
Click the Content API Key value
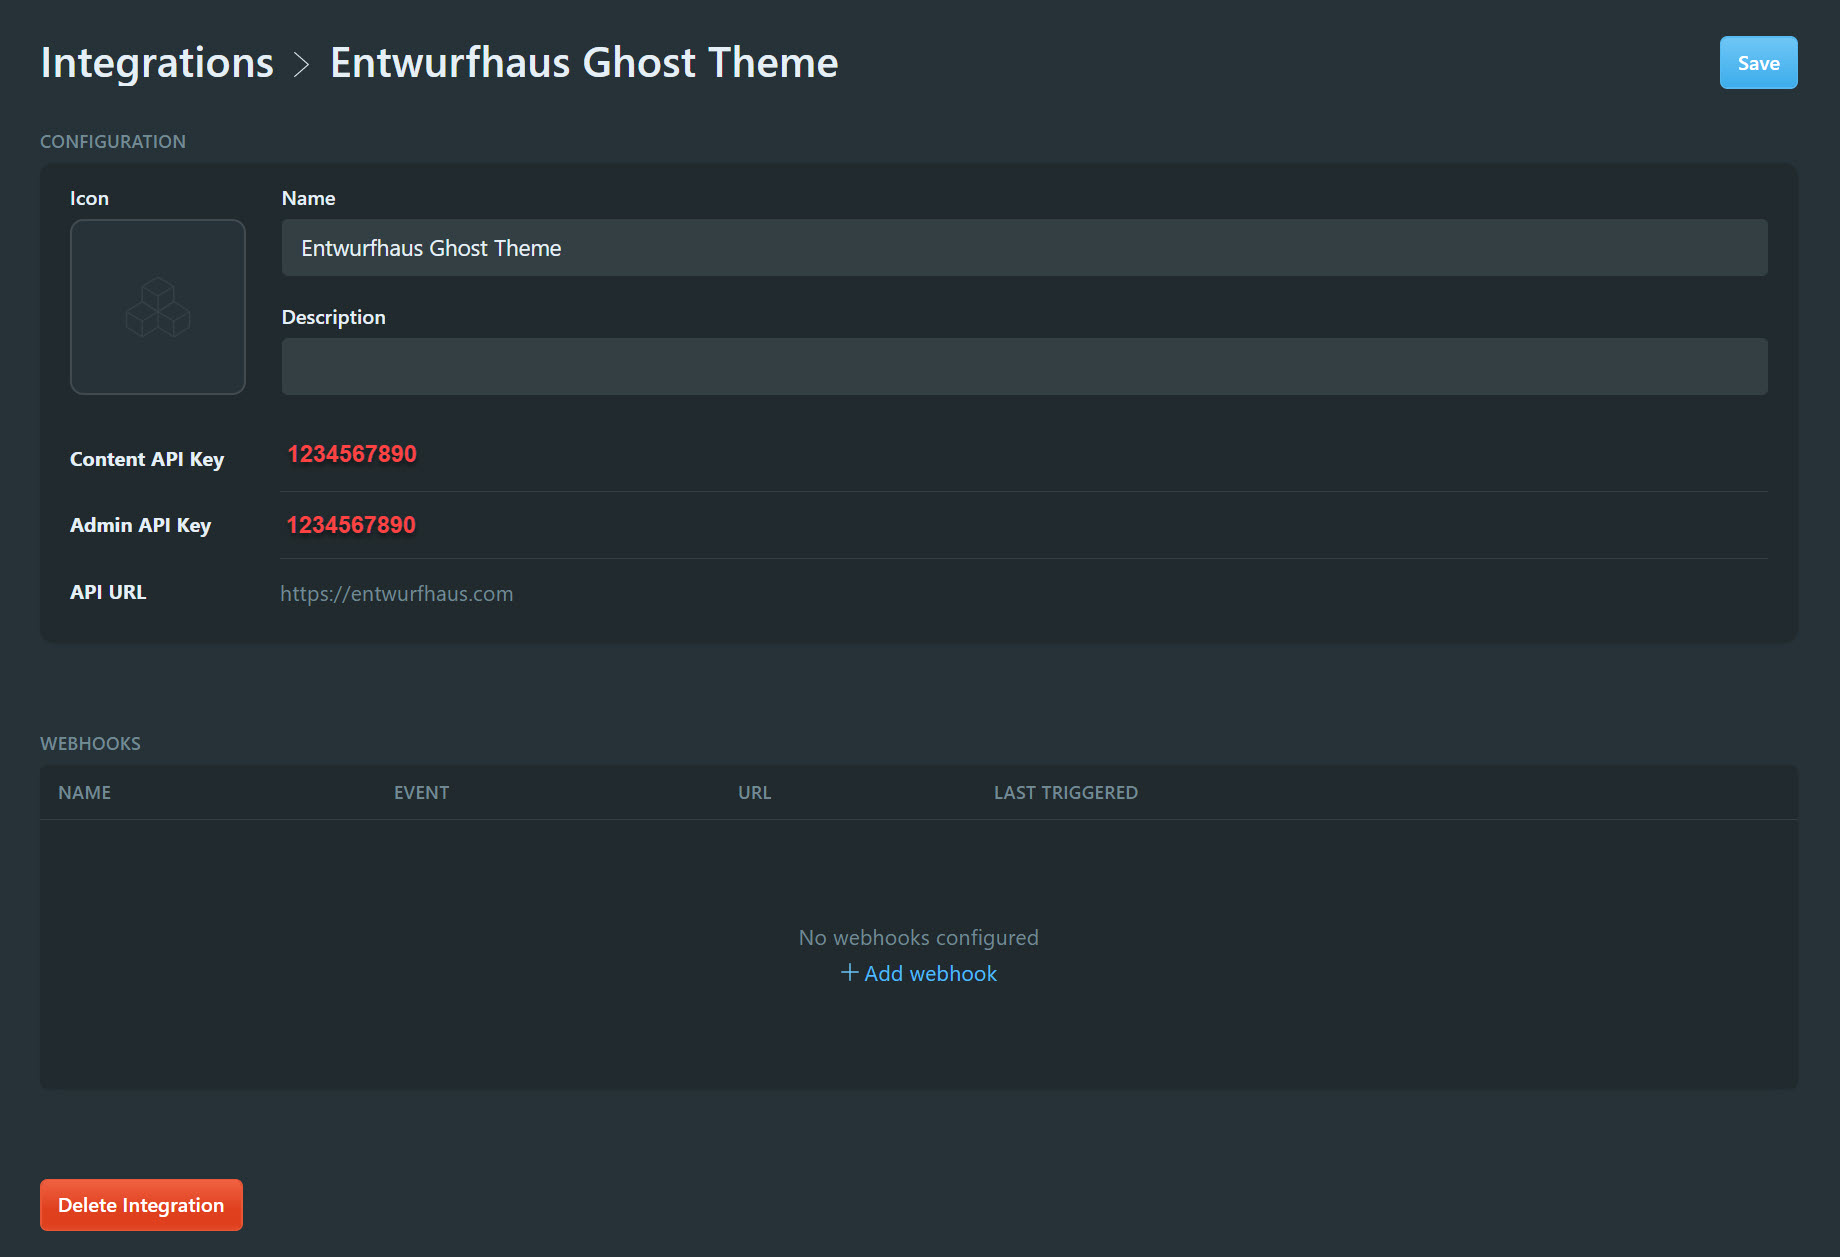(352, 454)
